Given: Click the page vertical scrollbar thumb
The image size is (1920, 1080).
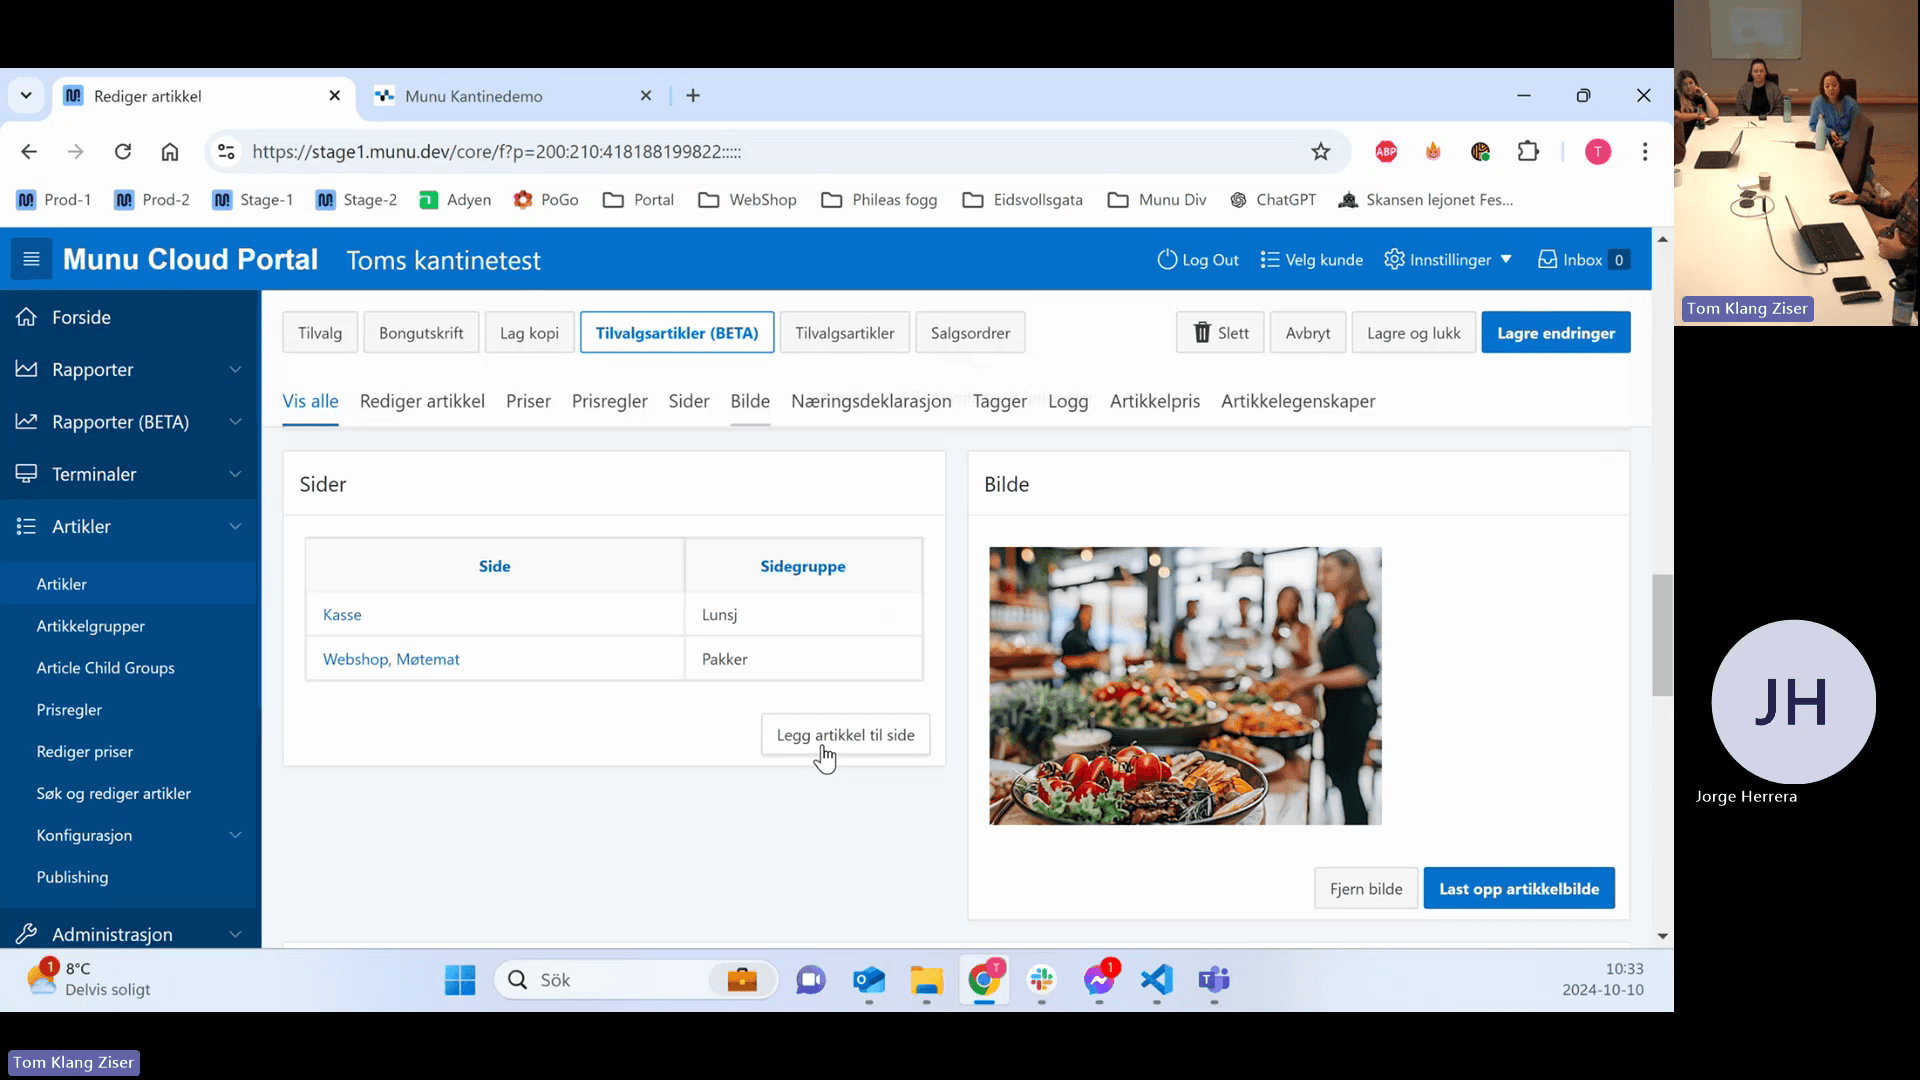Looking at the screenshot, I should (1662, 635).
